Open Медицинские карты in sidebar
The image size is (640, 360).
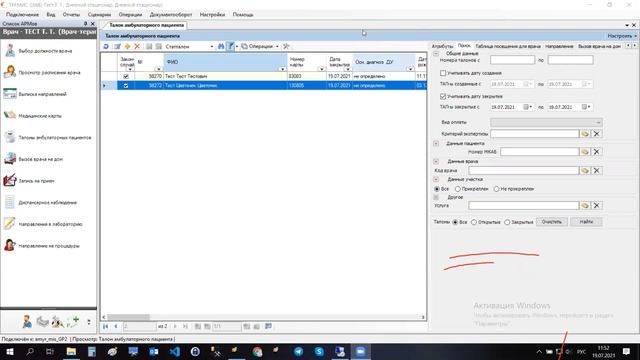pos(33,116)
